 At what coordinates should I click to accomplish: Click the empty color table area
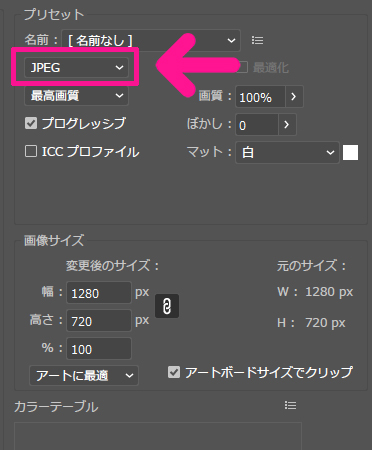(x=158, y=436)
